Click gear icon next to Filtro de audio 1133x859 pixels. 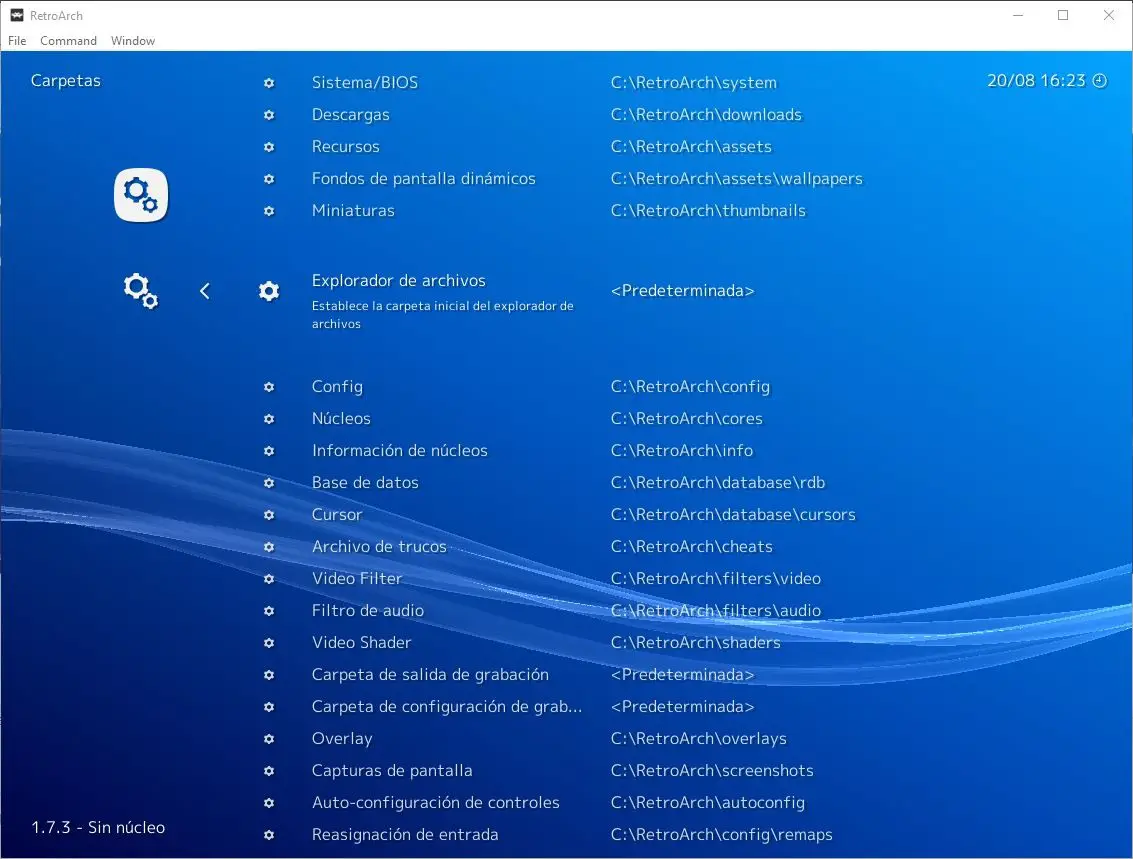[x=269, y=611]
